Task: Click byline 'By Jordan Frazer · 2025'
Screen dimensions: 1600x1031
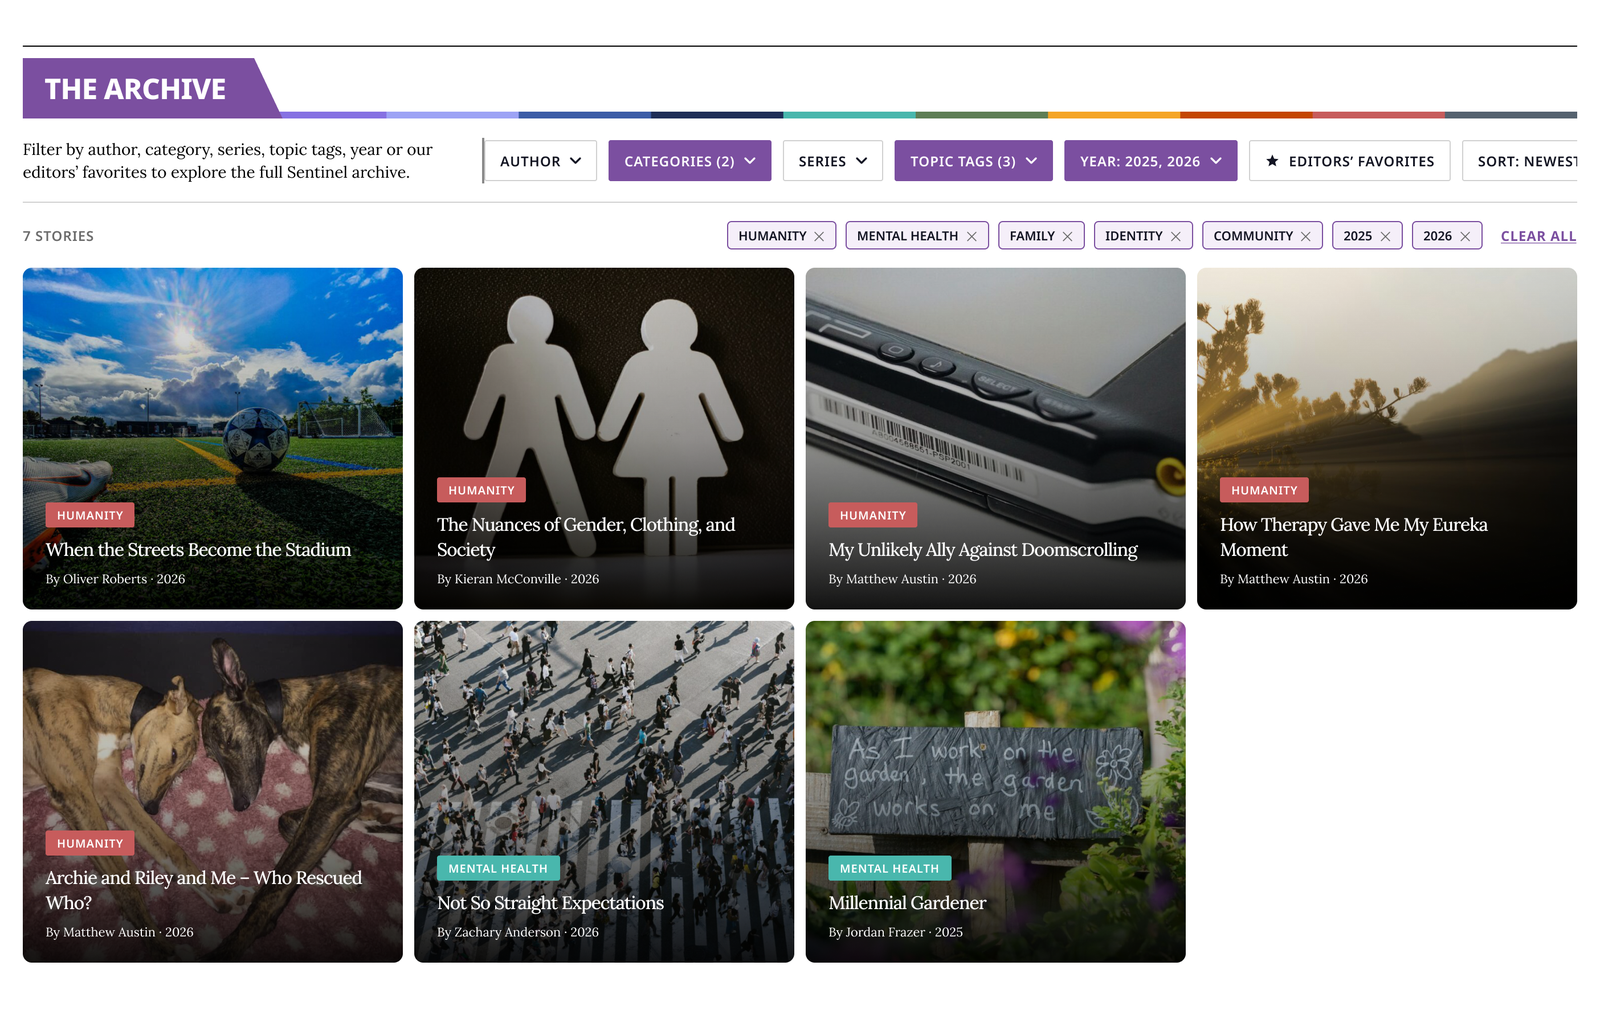Action: [895, 932]
